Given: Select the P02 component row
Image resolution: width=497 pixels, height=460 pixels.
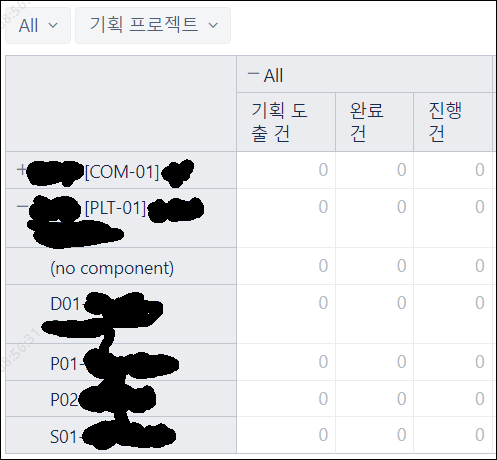Looking at the screenshot, I should tap(121, 399).
